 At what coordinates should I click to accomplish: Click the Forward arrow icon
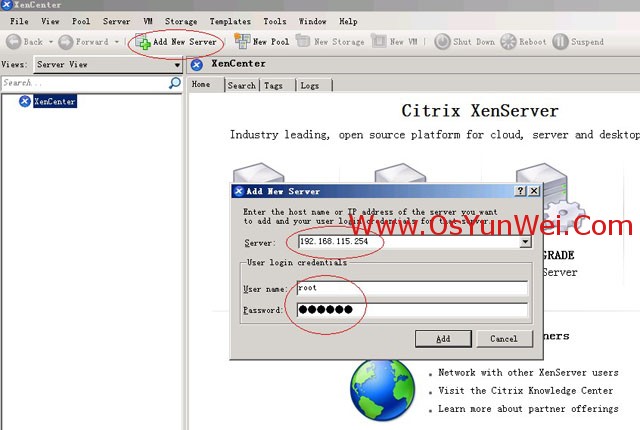(66, 42)
